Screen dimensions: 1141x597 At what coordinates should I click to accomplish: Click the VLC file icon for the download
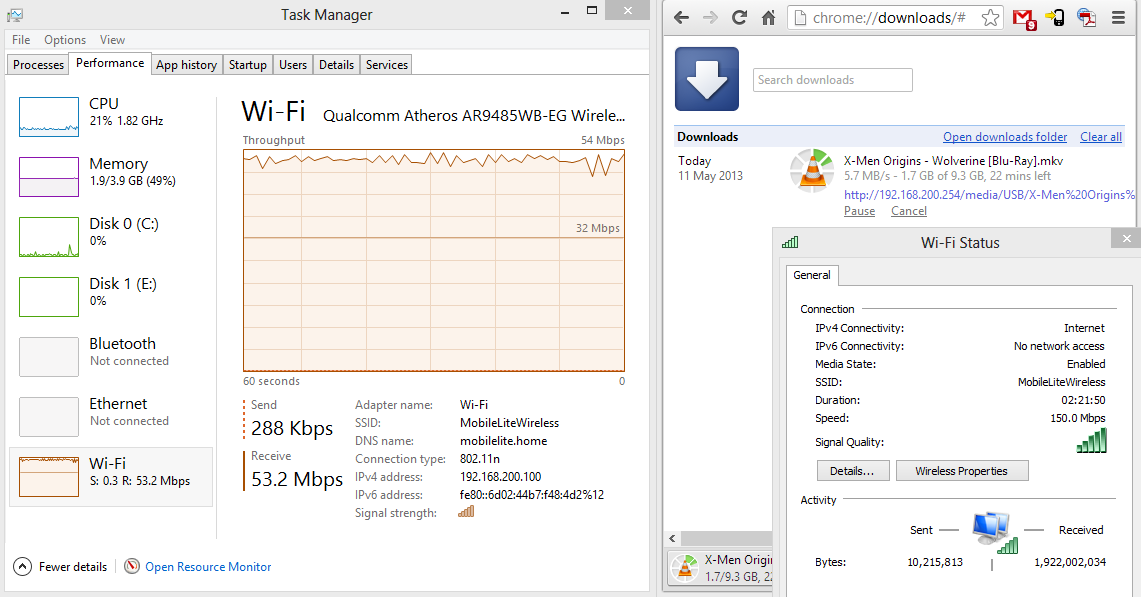(811, 170)
